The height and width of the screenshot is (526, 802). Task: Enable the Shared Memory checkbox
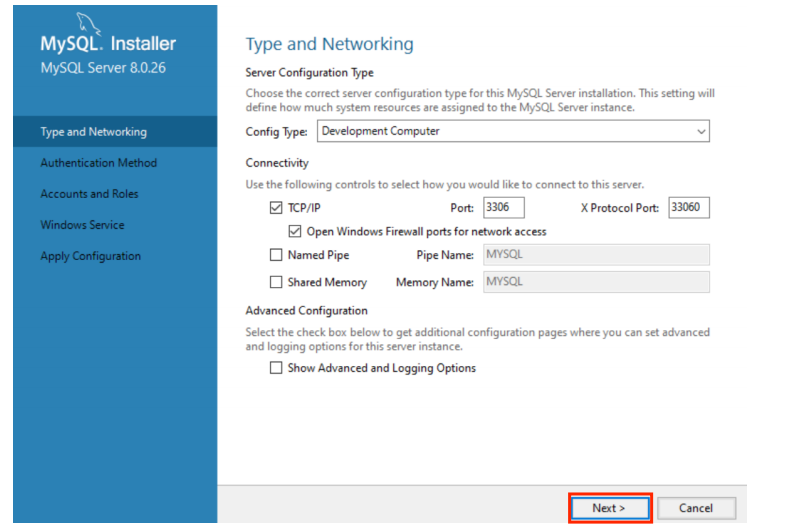coord(276,282)
